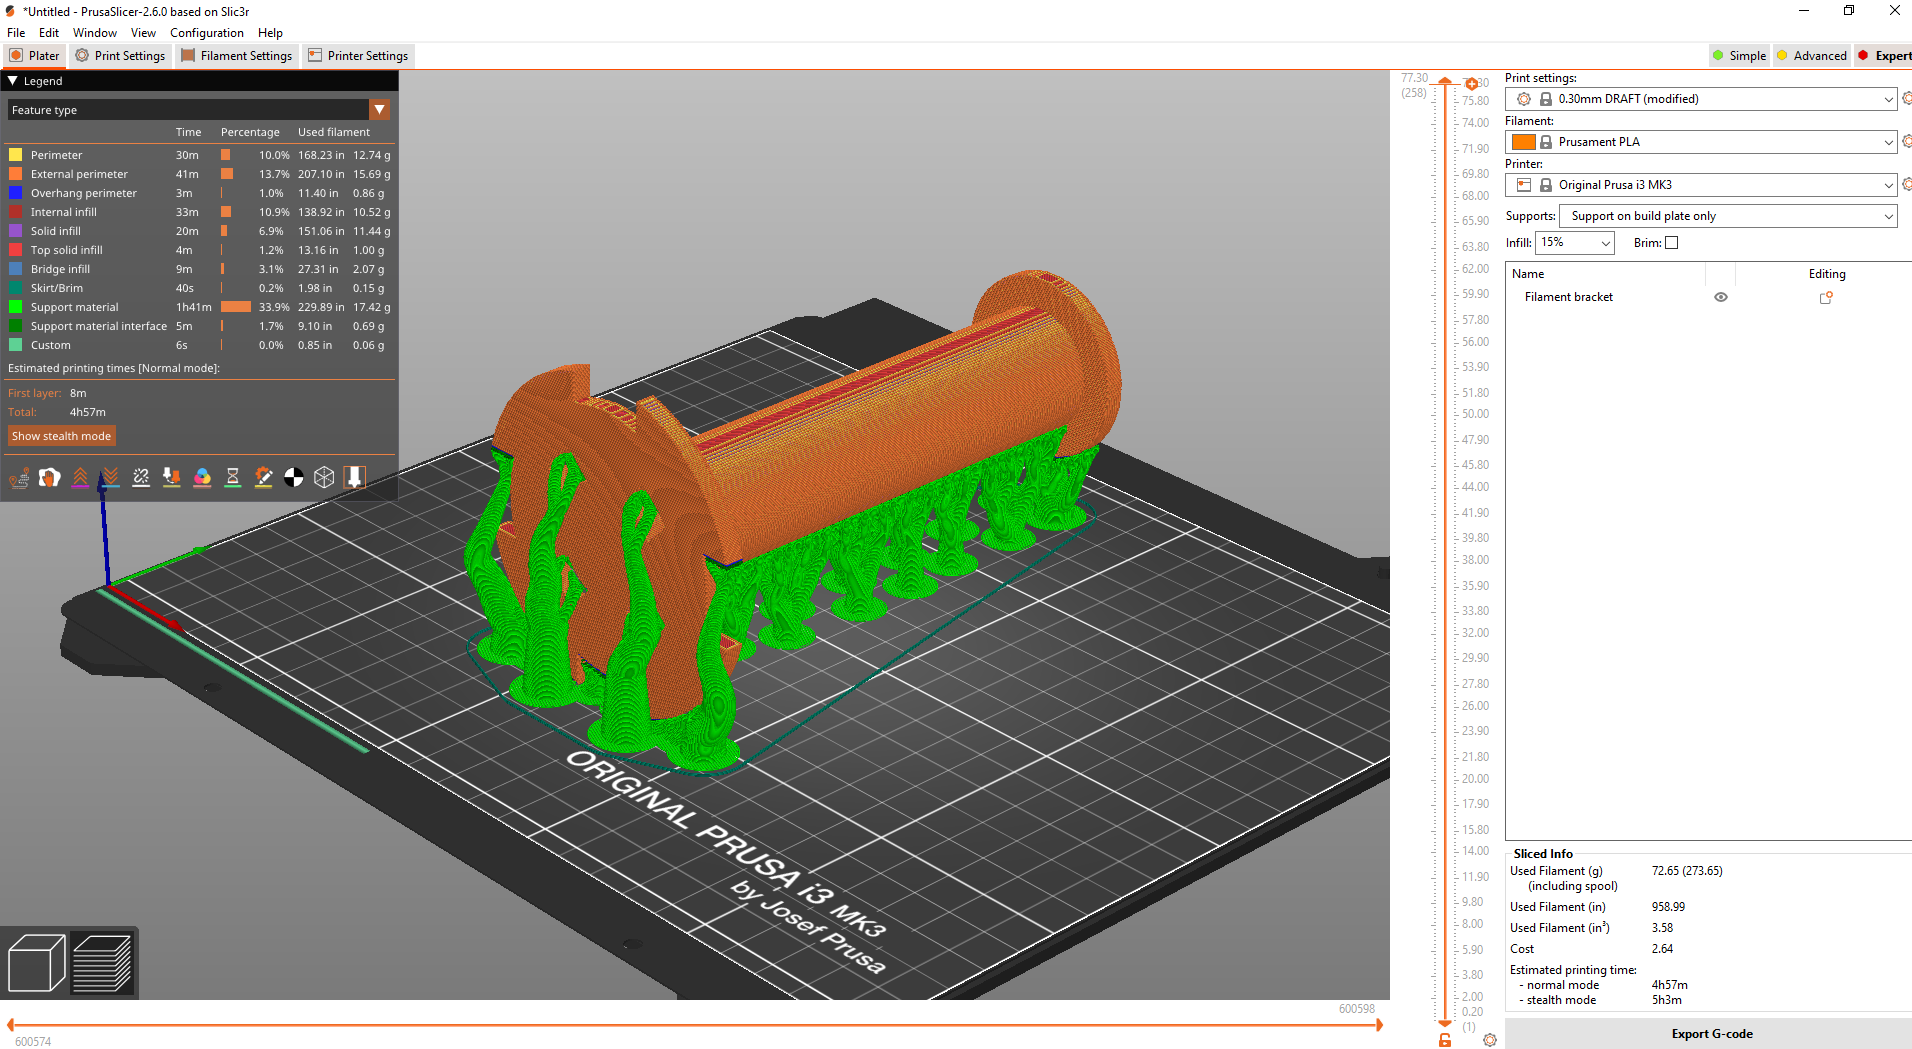Open Print settings preset dropdown
Viewport: 1912px width, 1049px height.
(x=1700, y=99)
